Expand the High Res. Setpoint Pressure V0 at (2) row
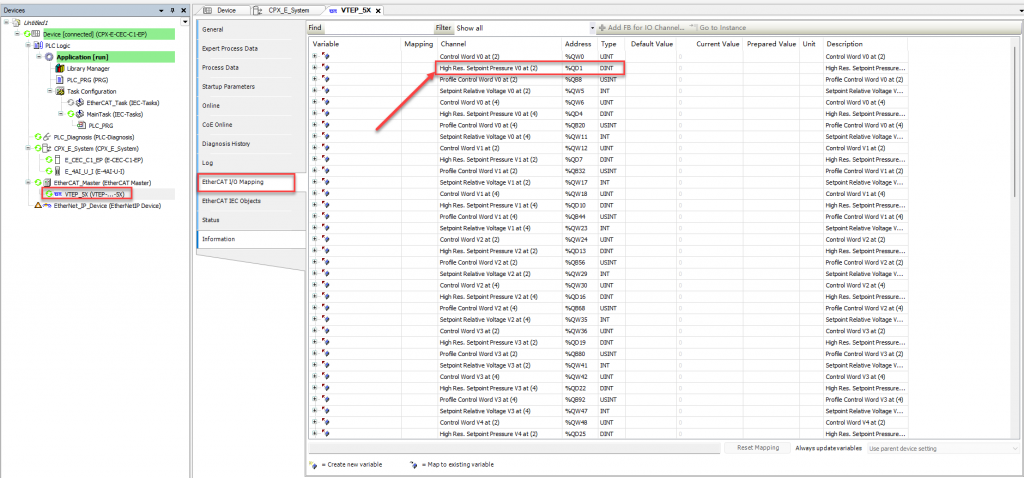 [315, 69]
